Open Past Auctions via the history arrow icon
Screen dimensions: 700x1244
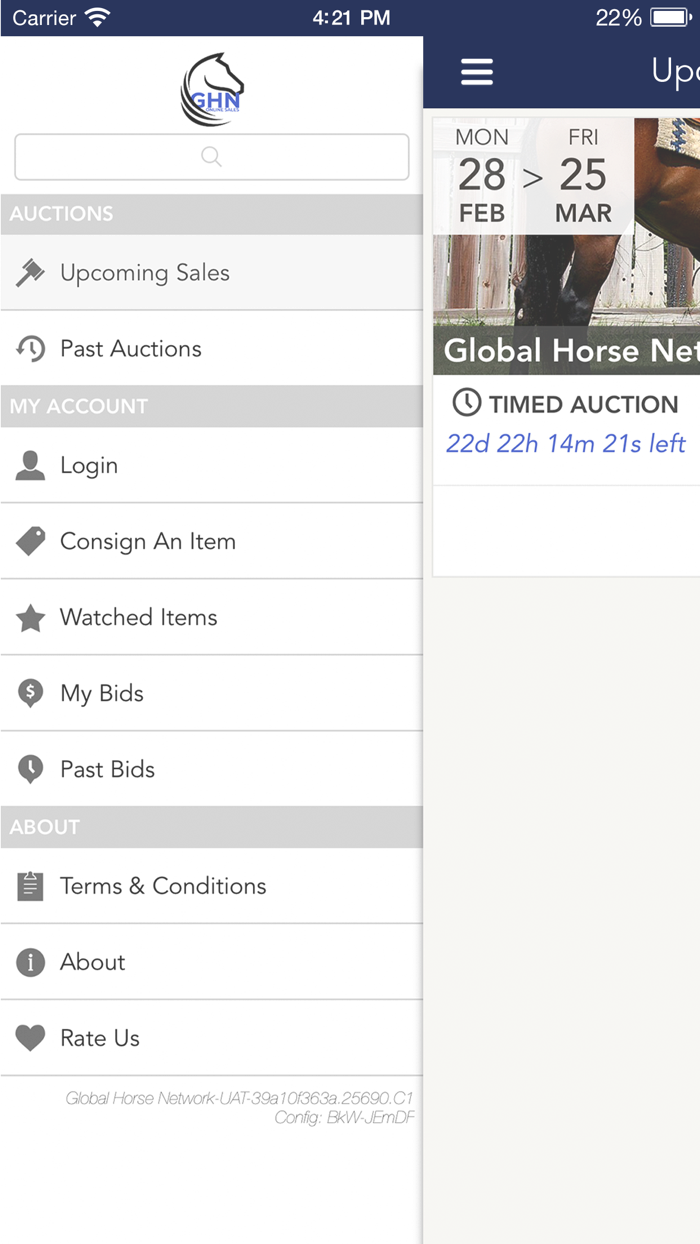click(30, 348)
